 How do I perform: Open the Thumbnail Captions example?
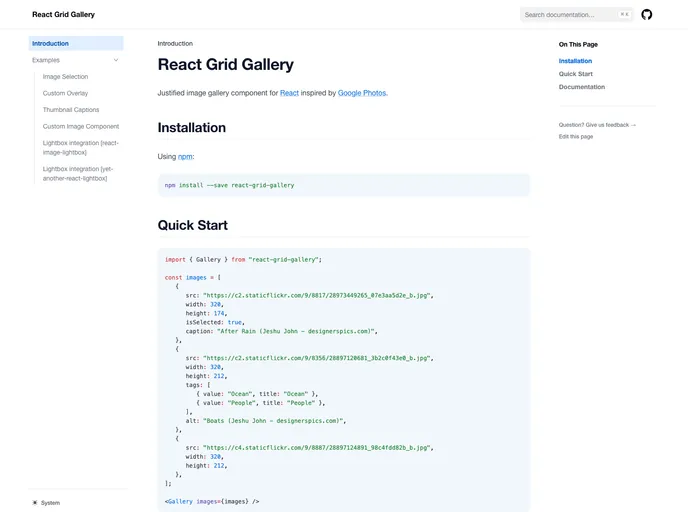pyautogui.click(x=71, y=110)
